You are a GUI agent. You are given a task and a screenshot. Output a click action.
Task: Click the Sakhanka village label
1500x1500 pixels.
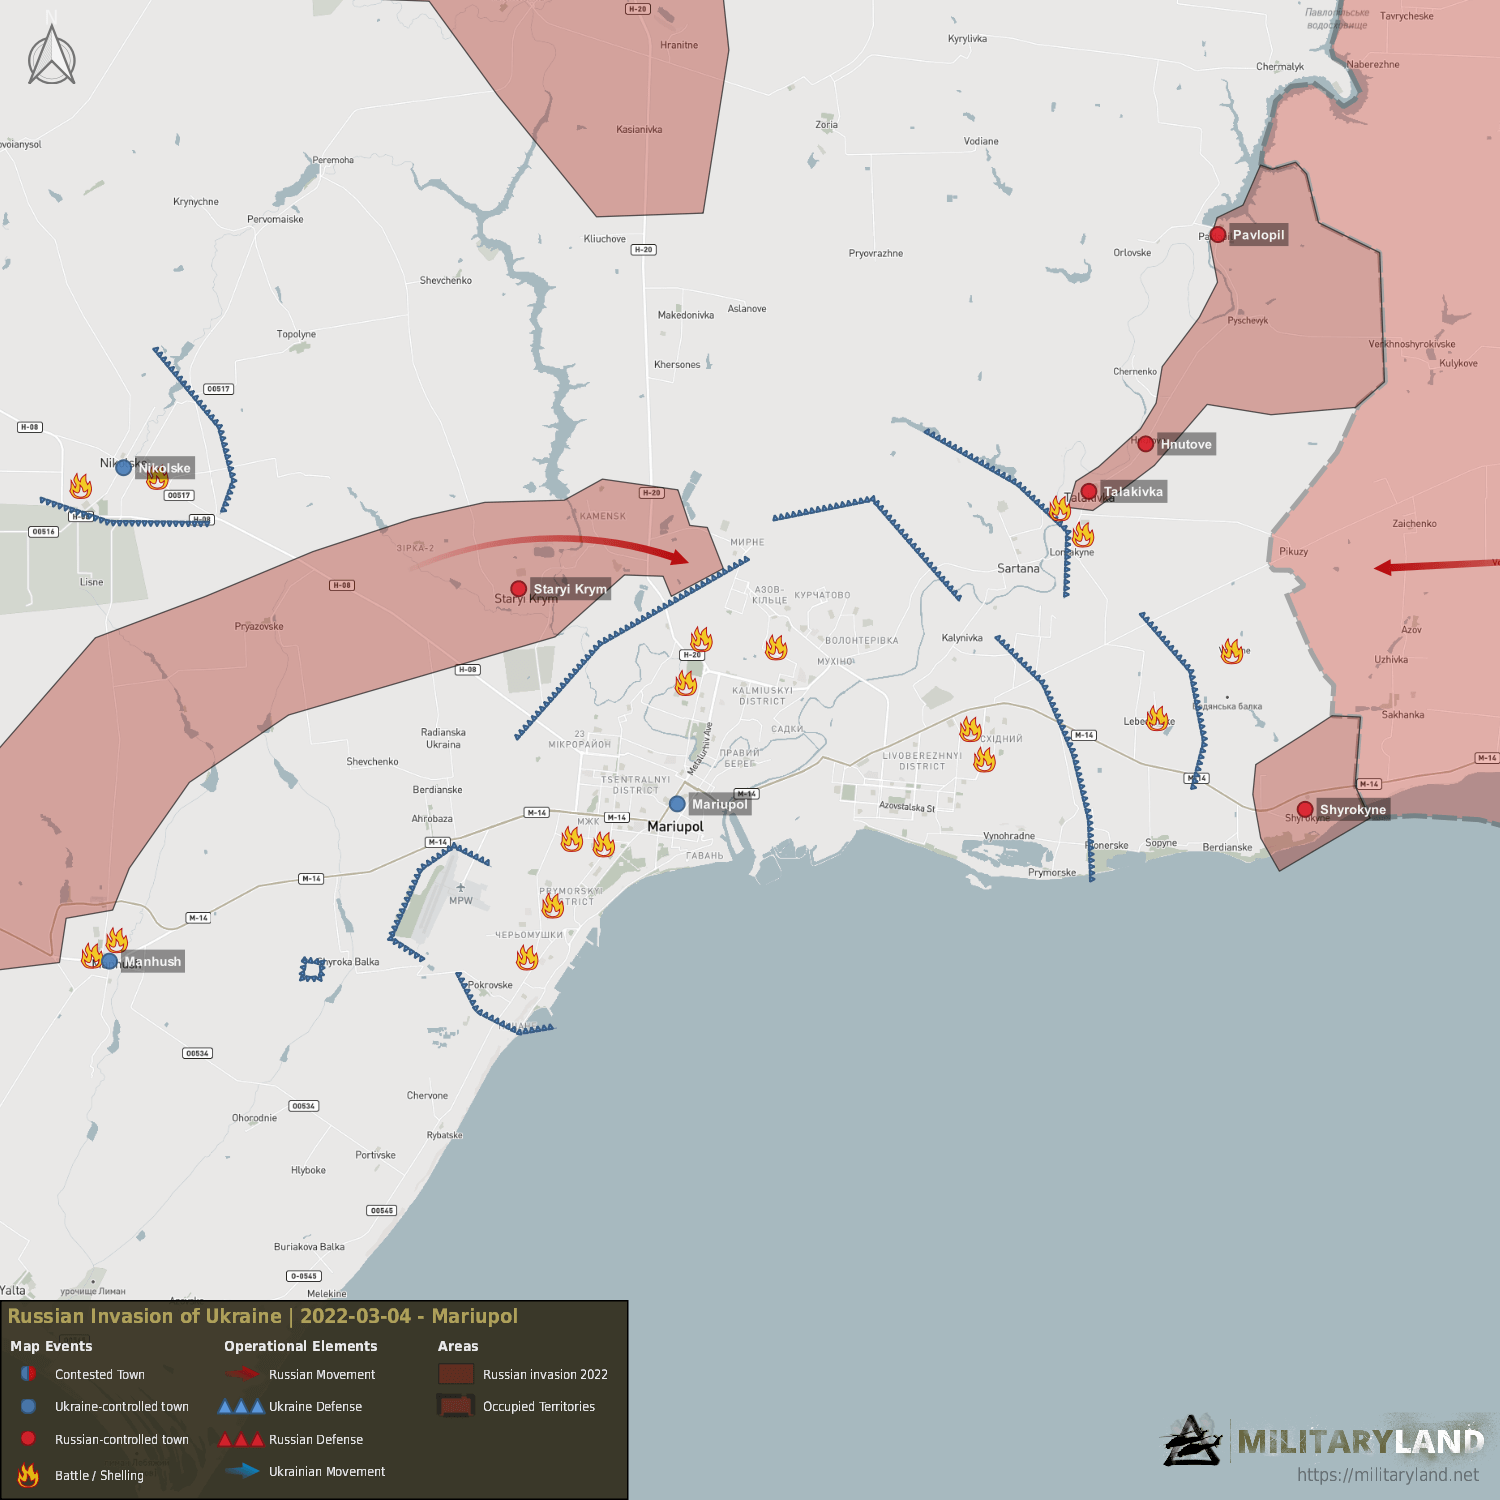pos(1403,714)
